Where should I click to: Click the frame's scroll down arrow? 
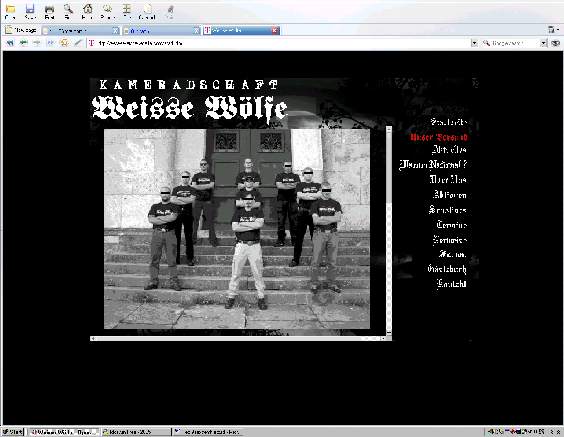click(389, 332)
